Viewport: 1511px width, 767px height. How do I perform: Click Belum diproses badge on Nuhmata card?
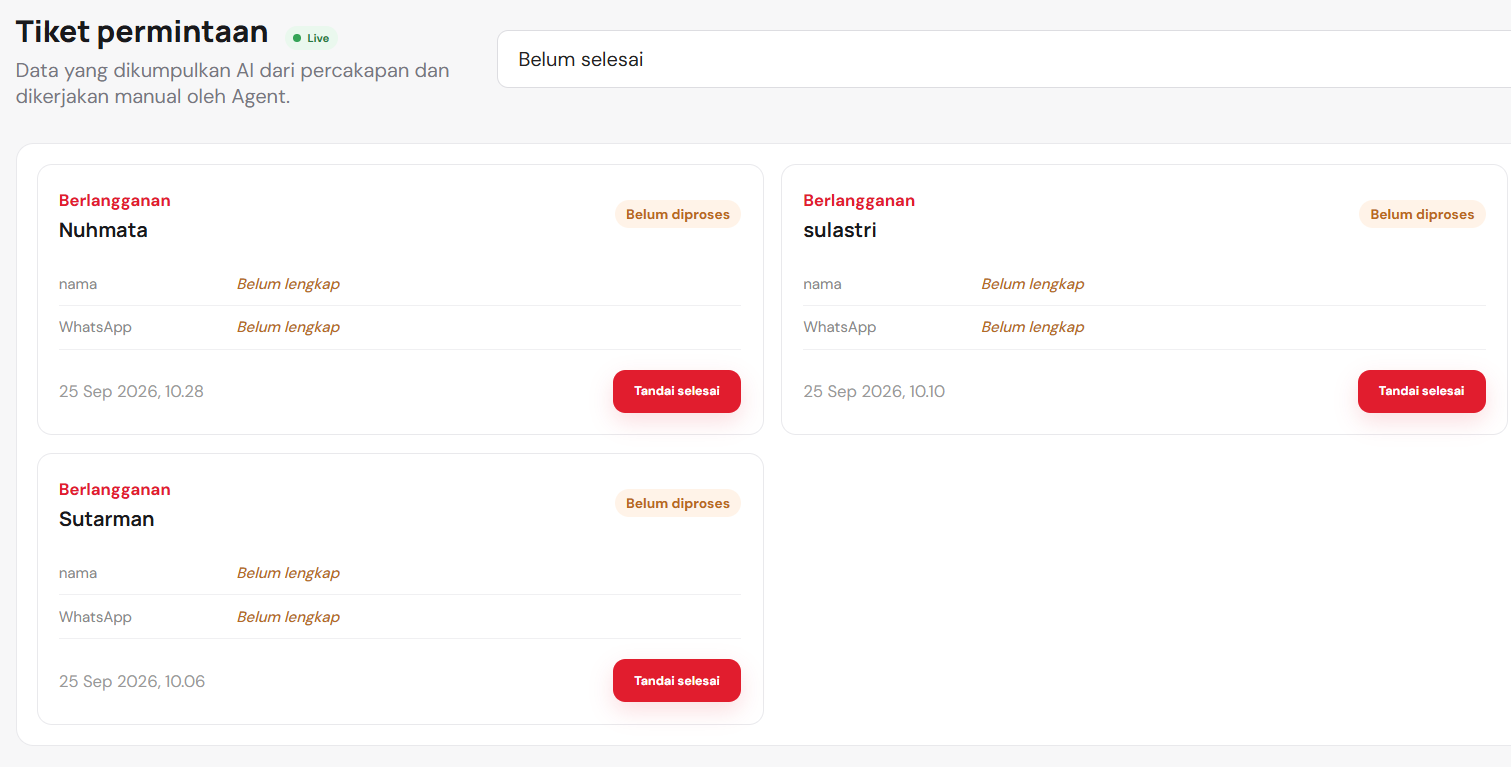point(678,214)
